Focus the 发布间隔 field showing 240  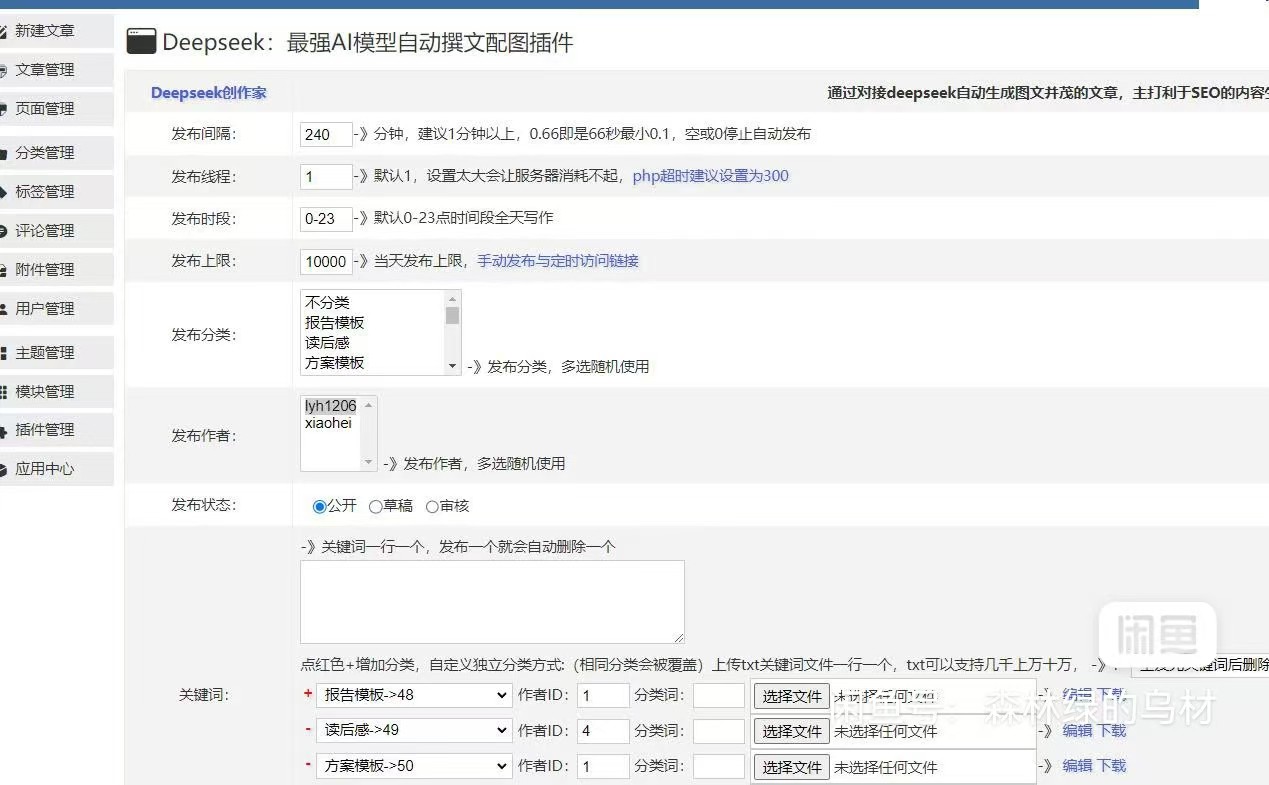[326, 134]
